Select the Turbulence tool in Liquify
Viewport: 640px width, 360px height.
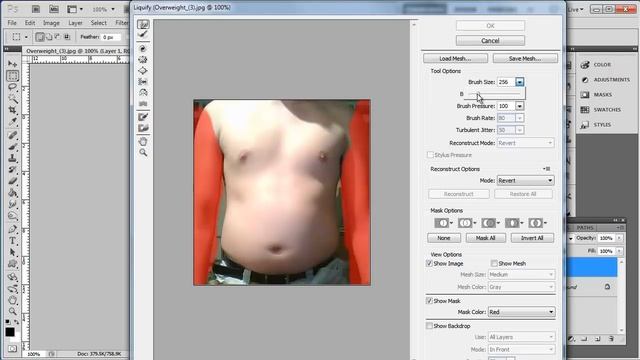[x=143, y=104]
